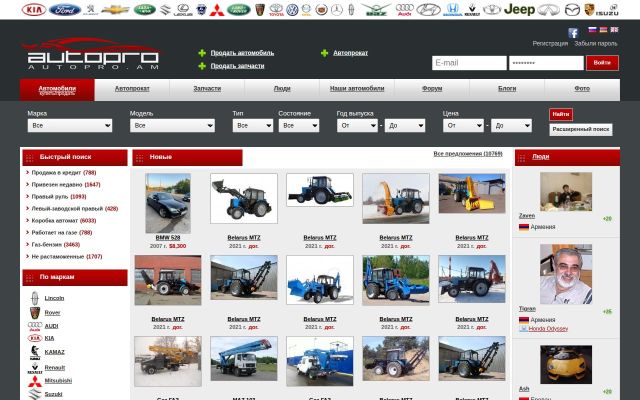Open the Форум tab
Image resolution: width=640 pixels, height=400 pixels.
(432, 89)
